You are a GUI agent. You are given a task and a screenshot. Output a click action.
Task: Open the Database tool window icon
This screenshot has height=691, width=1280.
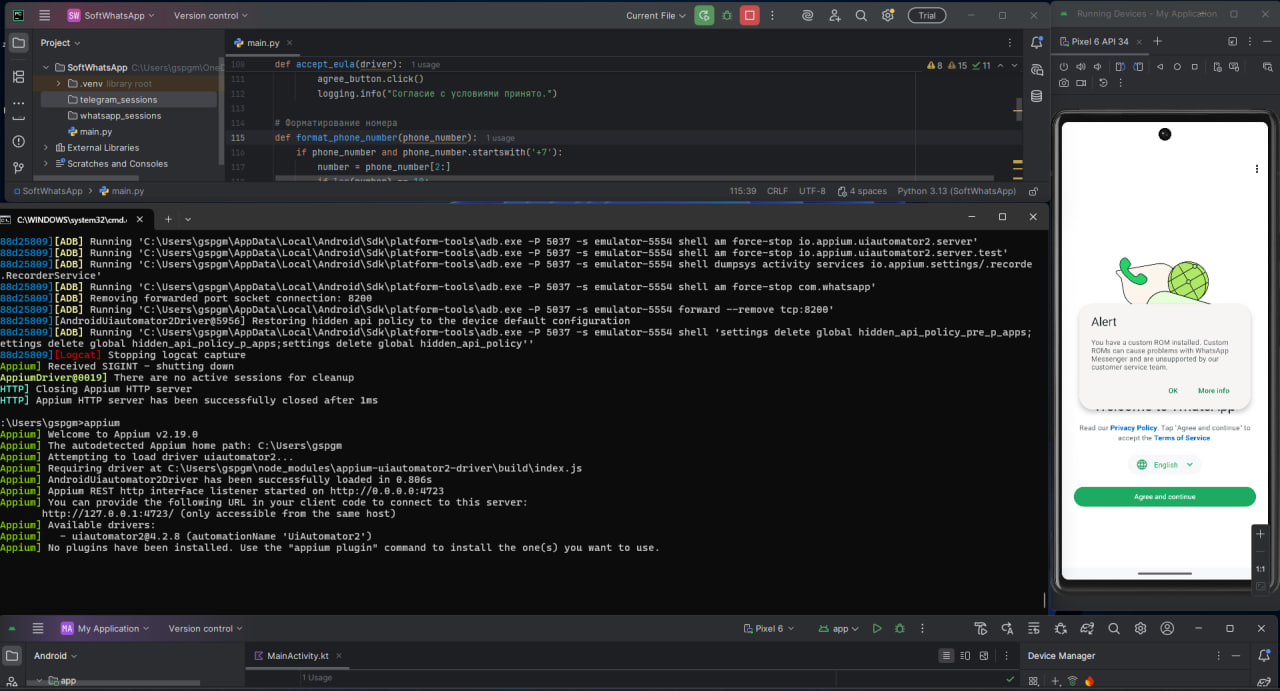(1036, 97)
